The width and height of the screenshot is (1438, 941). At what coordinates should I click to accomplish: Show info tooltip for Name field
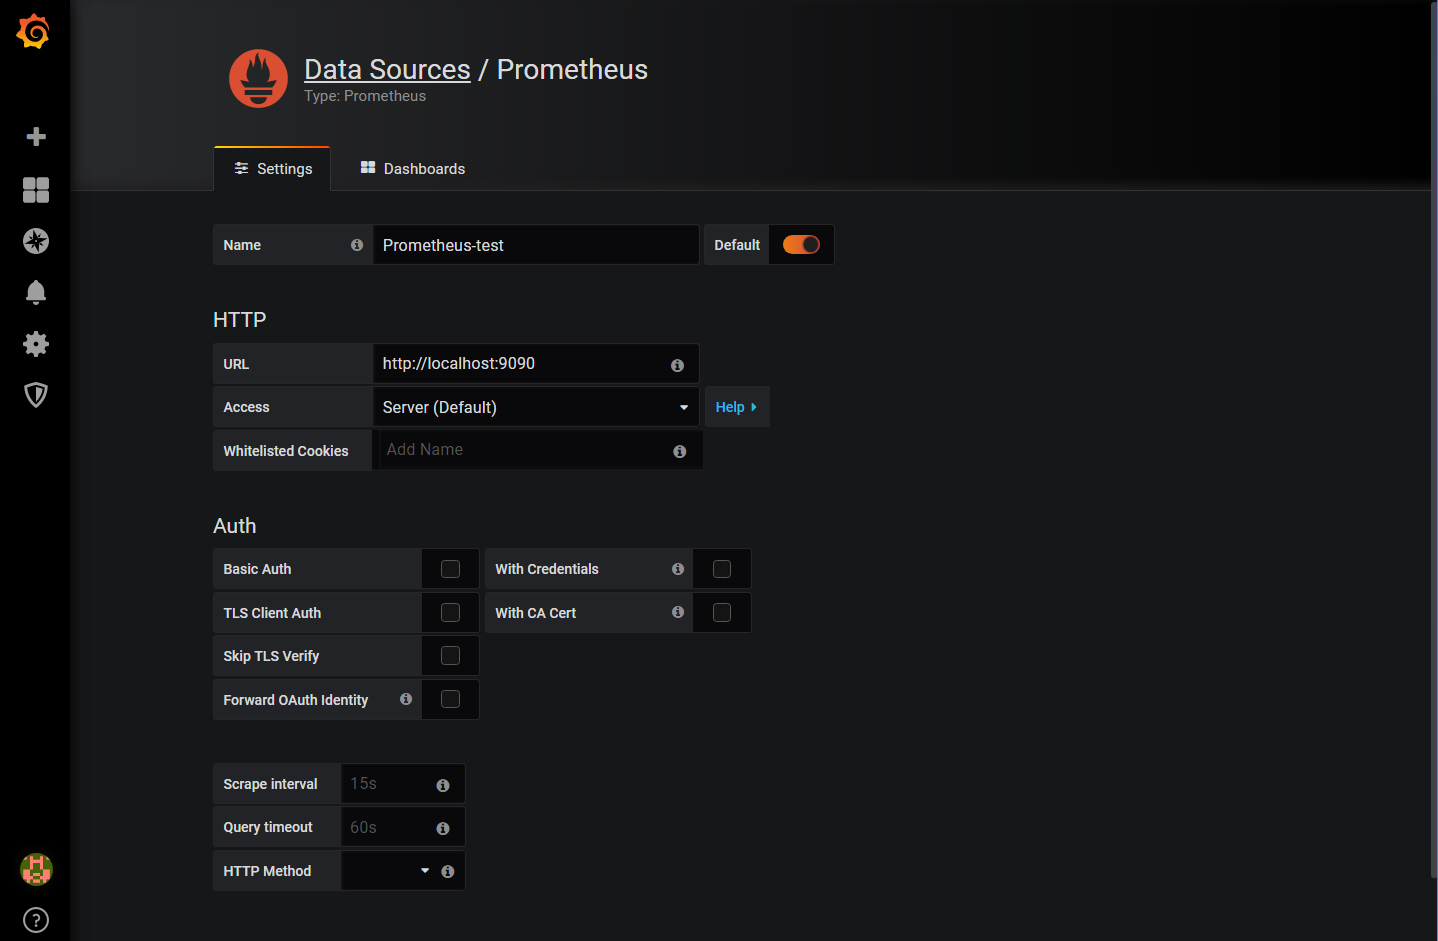point(357,245)
